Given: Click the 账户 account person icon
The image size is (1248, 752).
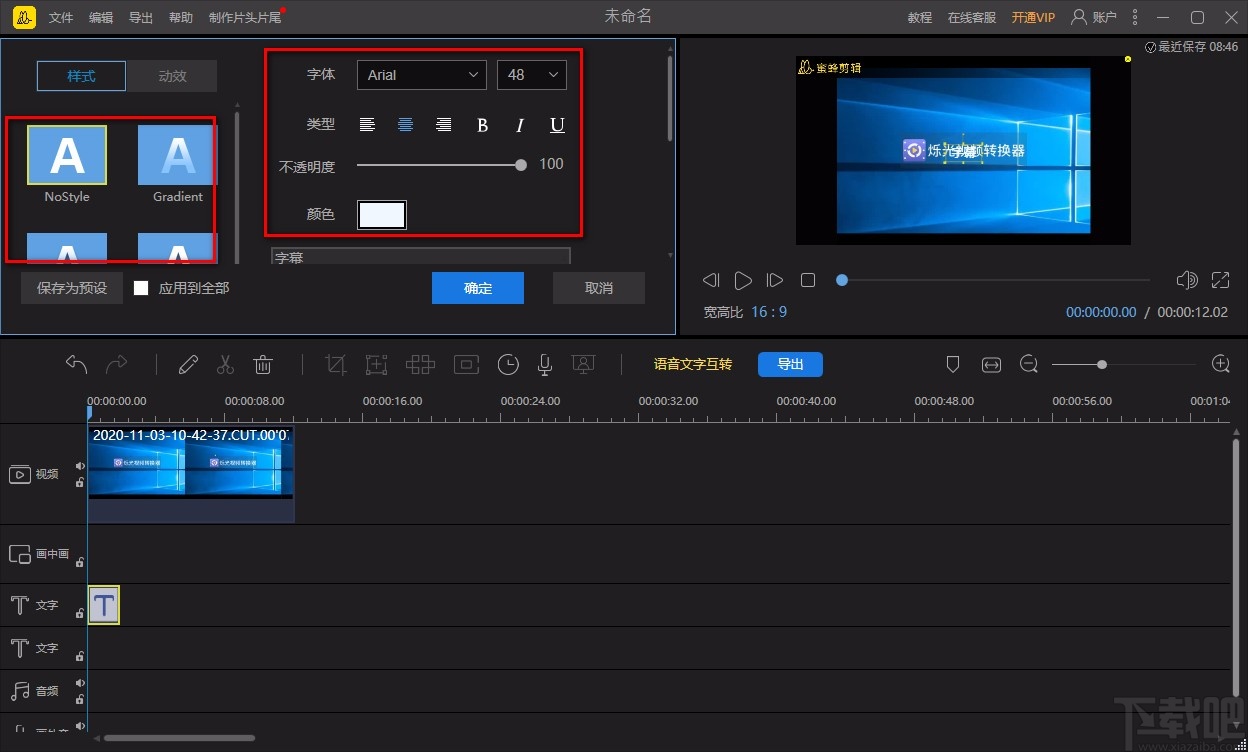Looking at the screenshot, I should coord(1079,17).
